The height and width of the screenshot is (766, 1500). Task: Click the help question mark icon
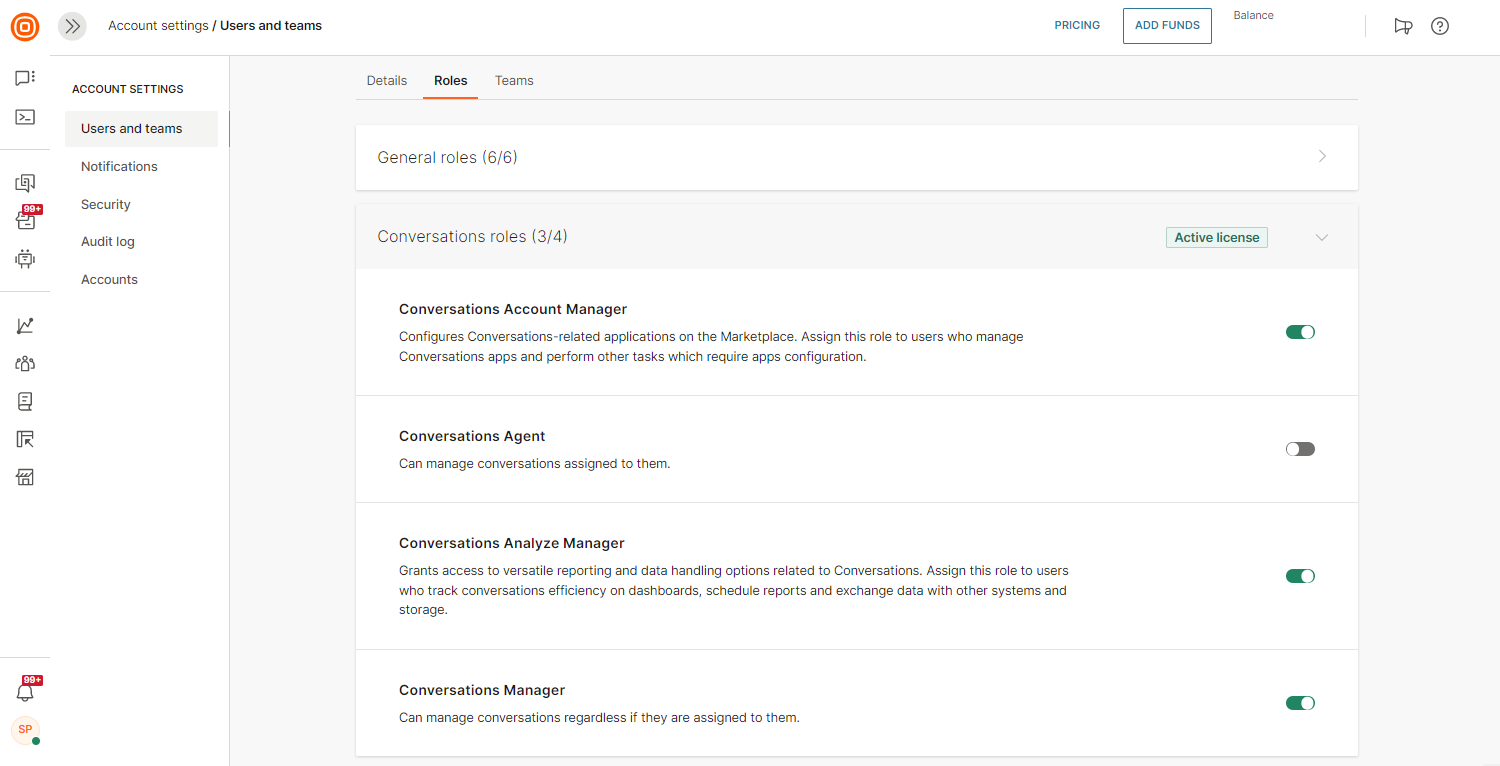(1439, 27)
